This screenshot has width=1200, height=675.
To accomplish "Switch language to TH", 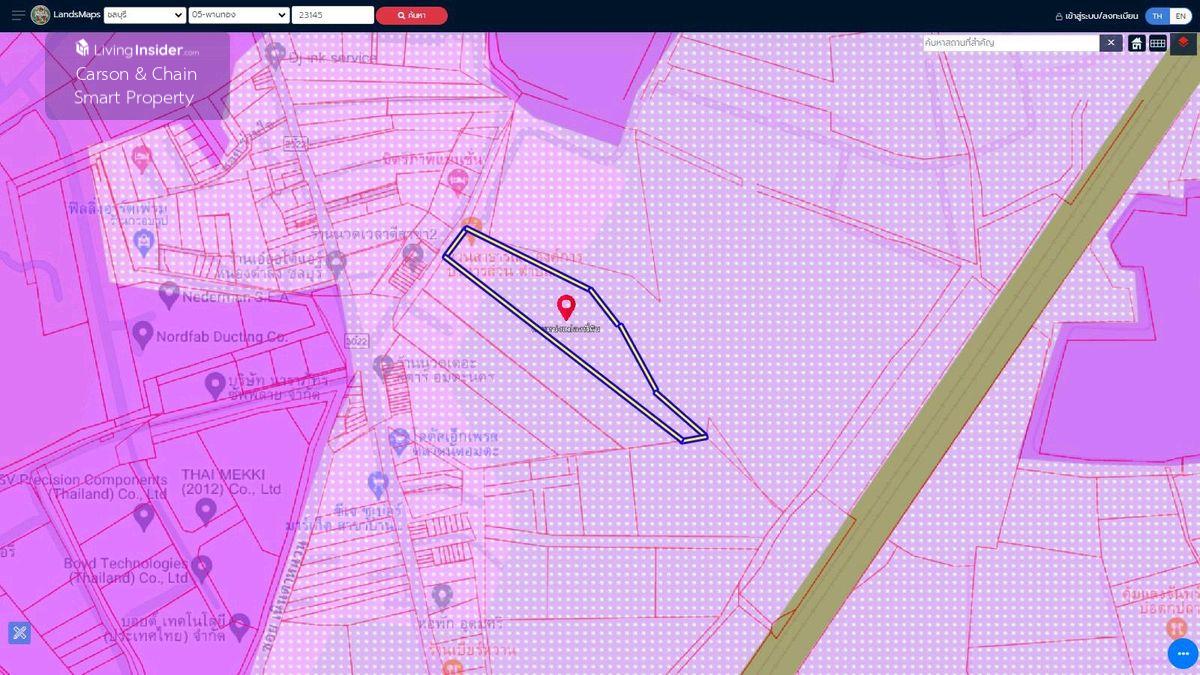I will pos(1157,16).
